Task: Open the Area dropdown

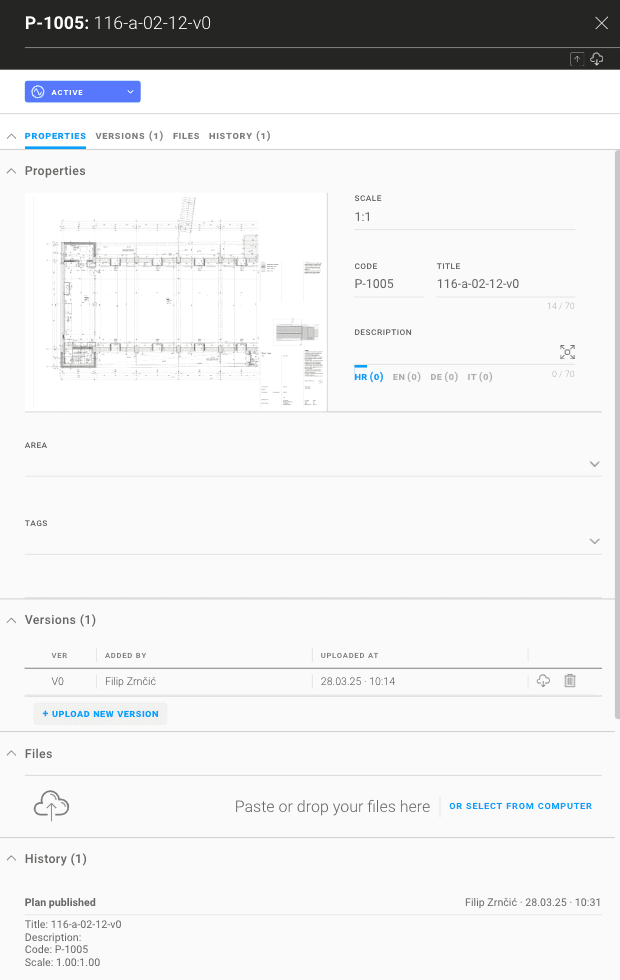Action: point(594,464)
